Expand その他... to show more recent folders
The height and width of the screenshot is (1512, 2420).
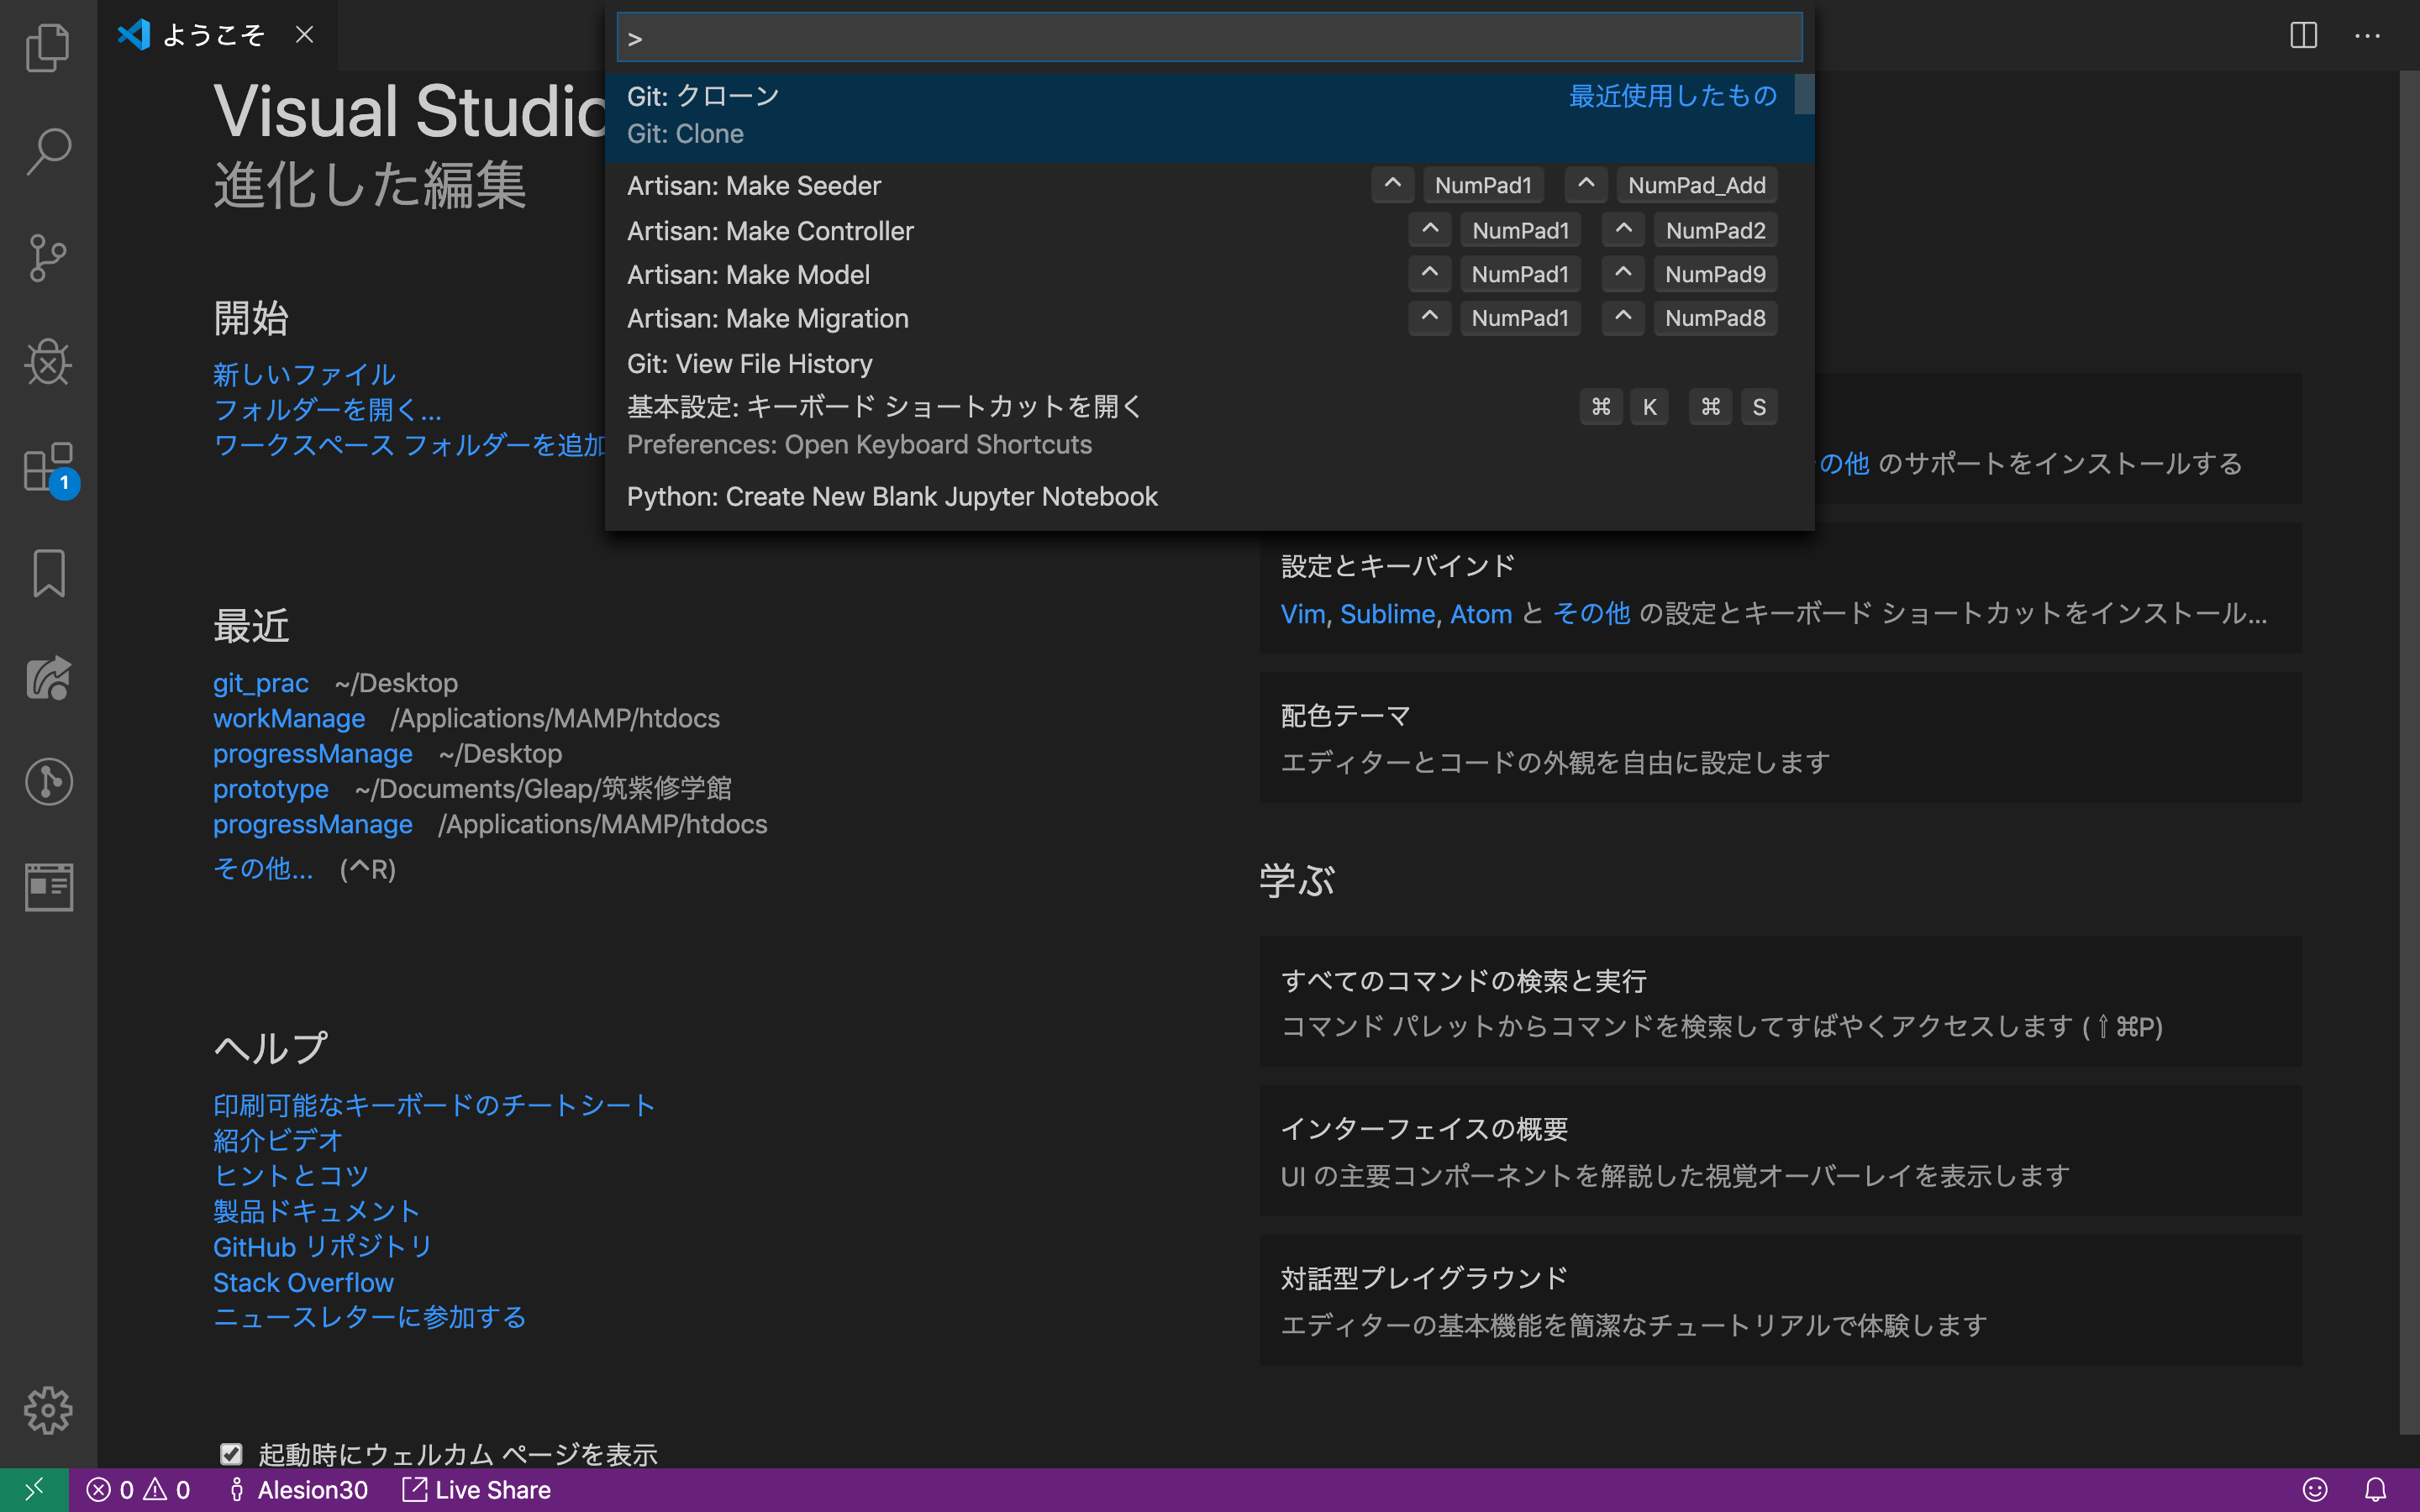263,869
